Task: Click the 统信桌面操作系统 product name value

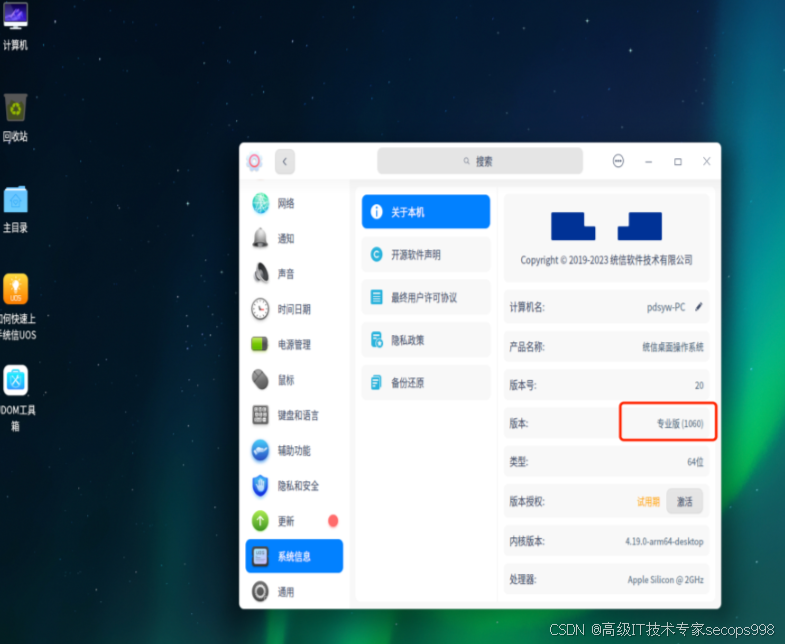Action: (x=673, y=347)
